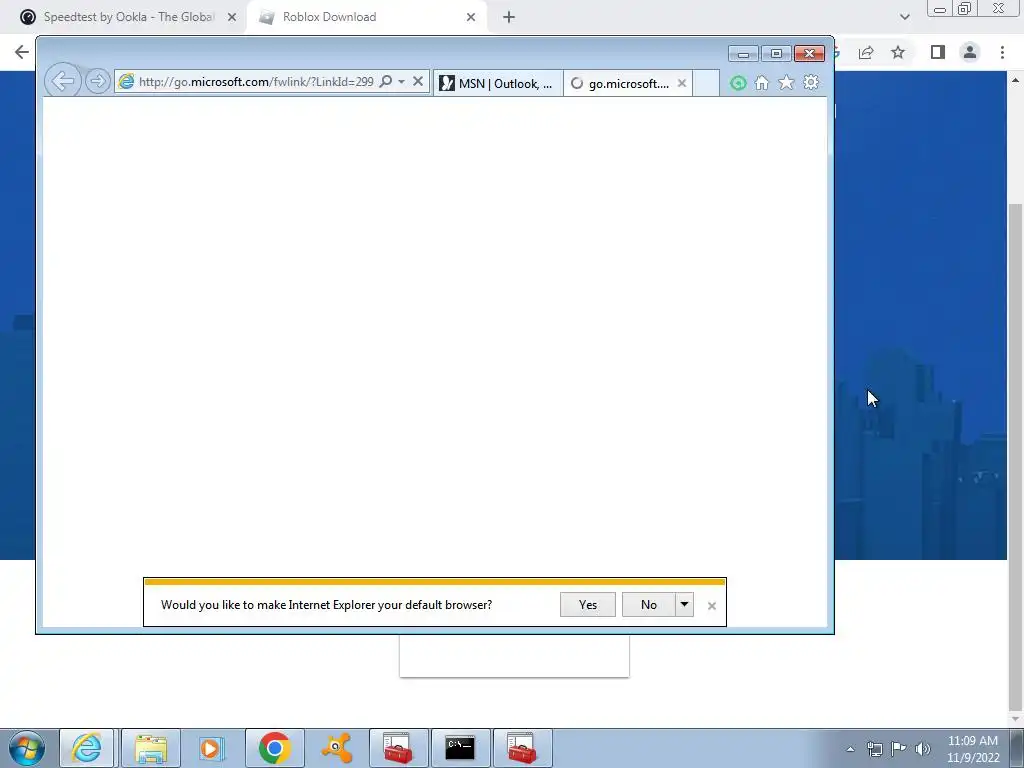Switch to the MSN | Outlook tab
Screen dimensions: 1024x768
[498, 83]
